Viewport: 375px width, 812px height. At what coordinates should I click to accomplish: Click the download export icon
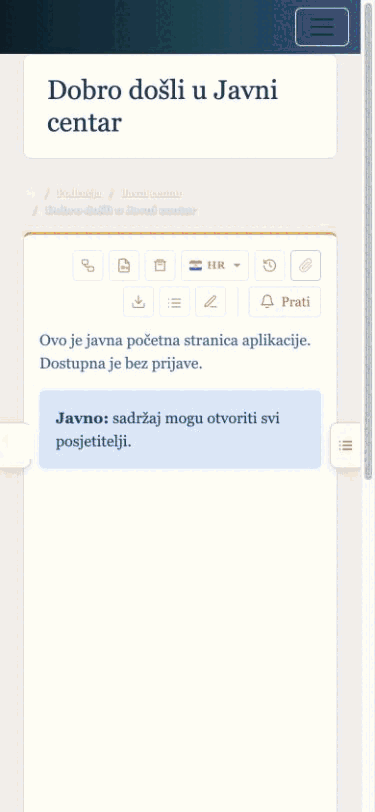pos(138,301)
